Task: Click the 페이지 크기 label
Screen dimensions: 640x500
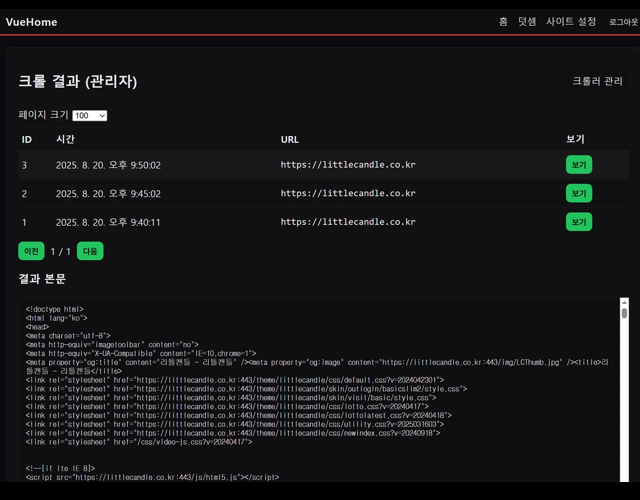Action: pyautogui.click(x=43, y=115)
